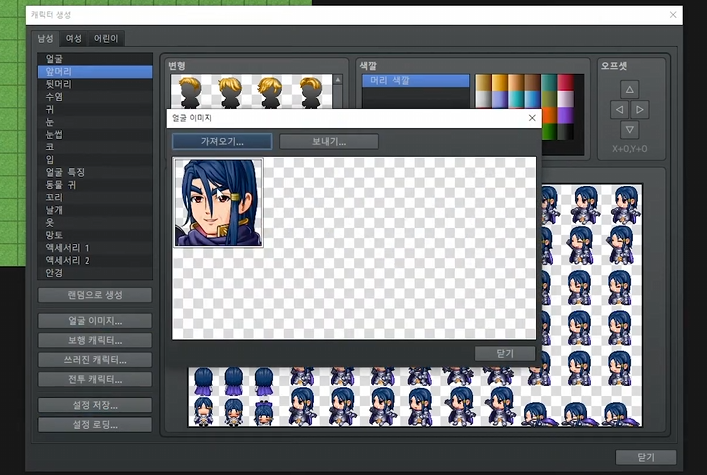Select 코 in the parts list
The image size is (707, 475).
[95, 147]
